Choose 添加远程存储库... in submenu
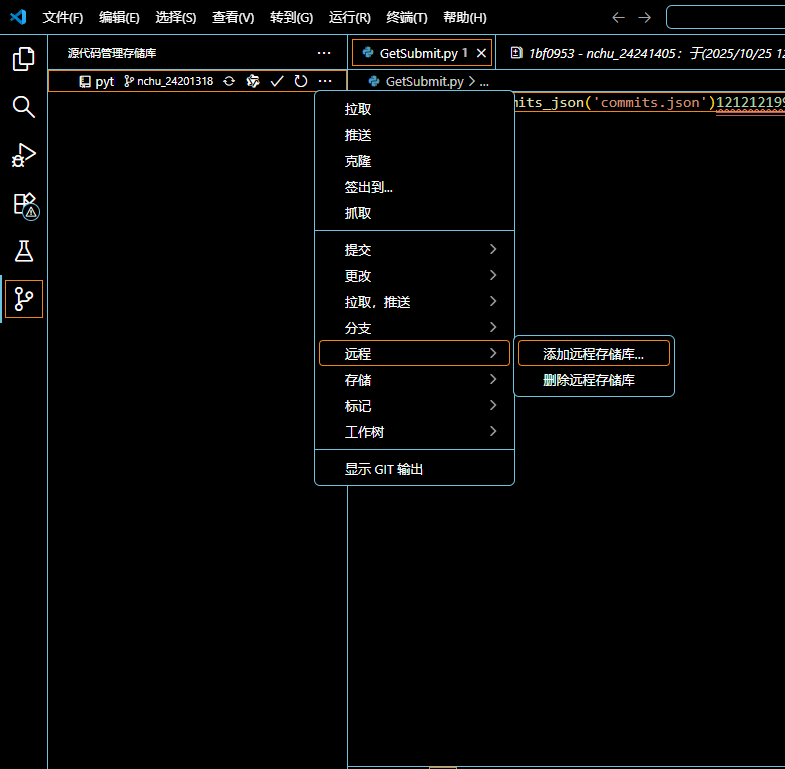Screen dimensions: 785x769 click(594, 353)
